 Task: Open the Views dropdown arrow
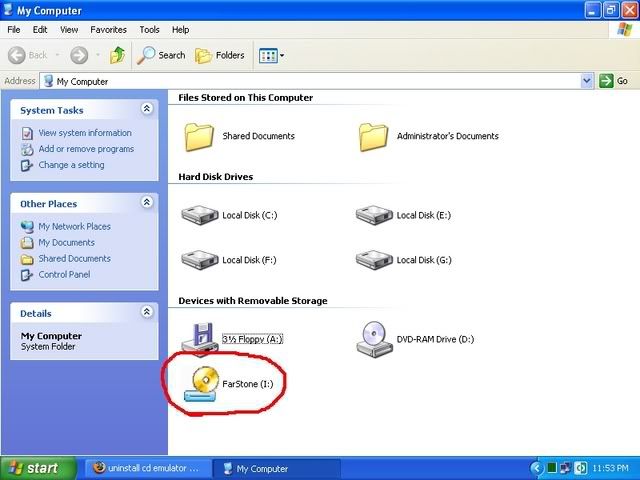coord(282,56)
